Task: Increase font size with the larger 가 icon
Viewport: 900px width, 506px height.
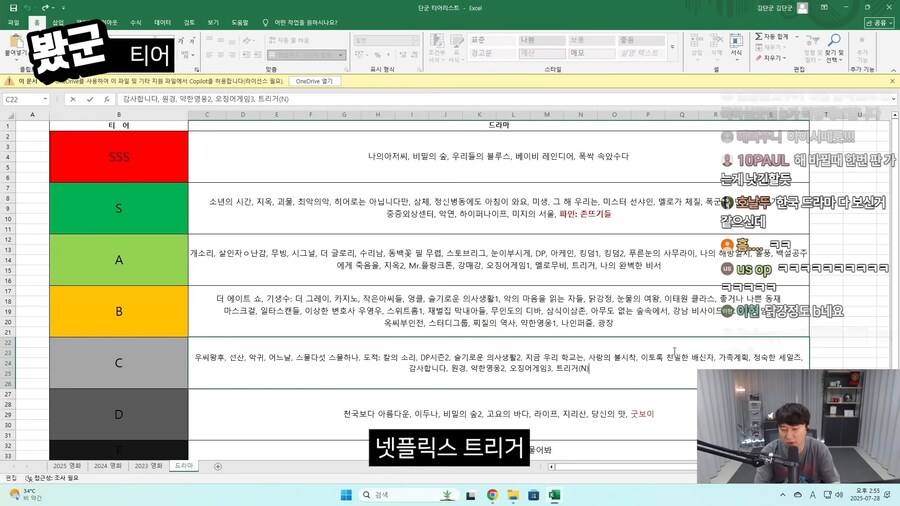Action: coord(181,40)
